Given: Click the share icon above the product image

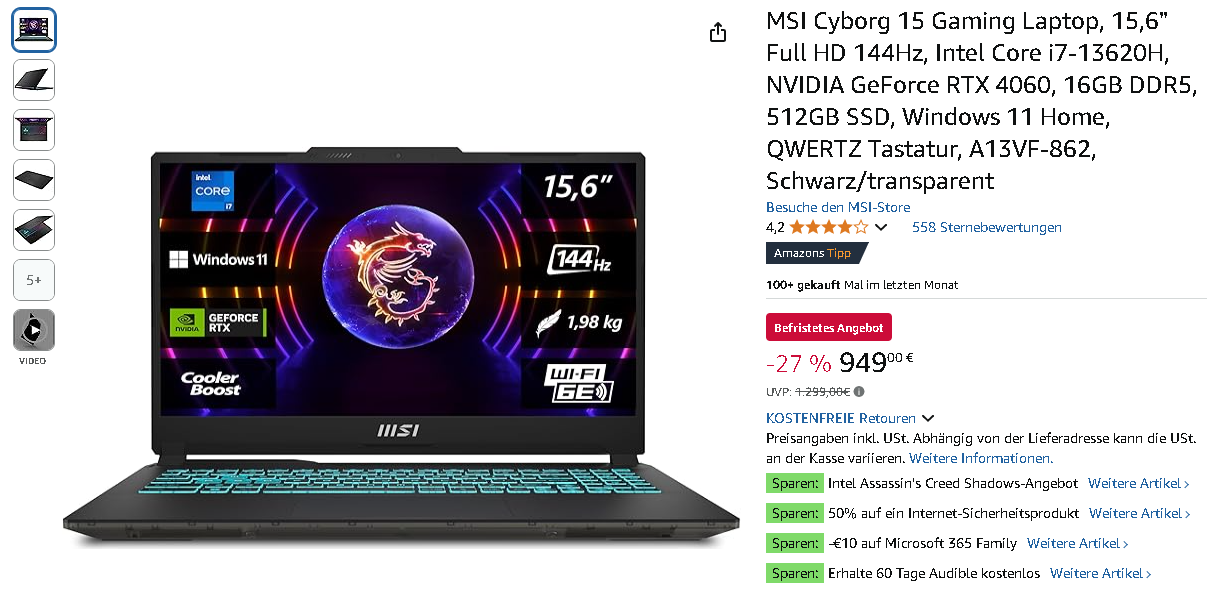Looking at the screenshot, I should [717, 33].
